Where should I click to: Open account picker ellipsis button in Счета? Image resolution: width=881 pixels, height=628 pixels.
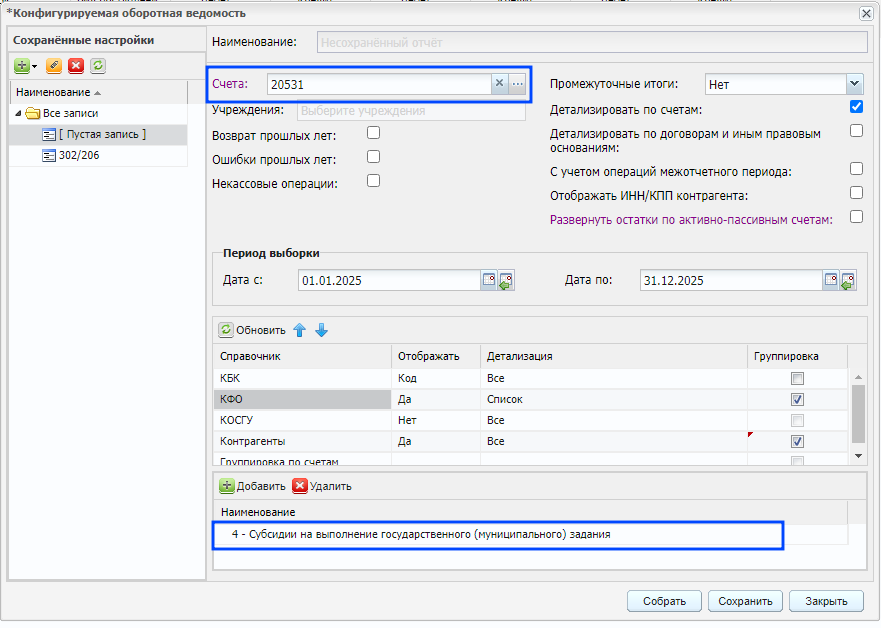pos(517,84)
